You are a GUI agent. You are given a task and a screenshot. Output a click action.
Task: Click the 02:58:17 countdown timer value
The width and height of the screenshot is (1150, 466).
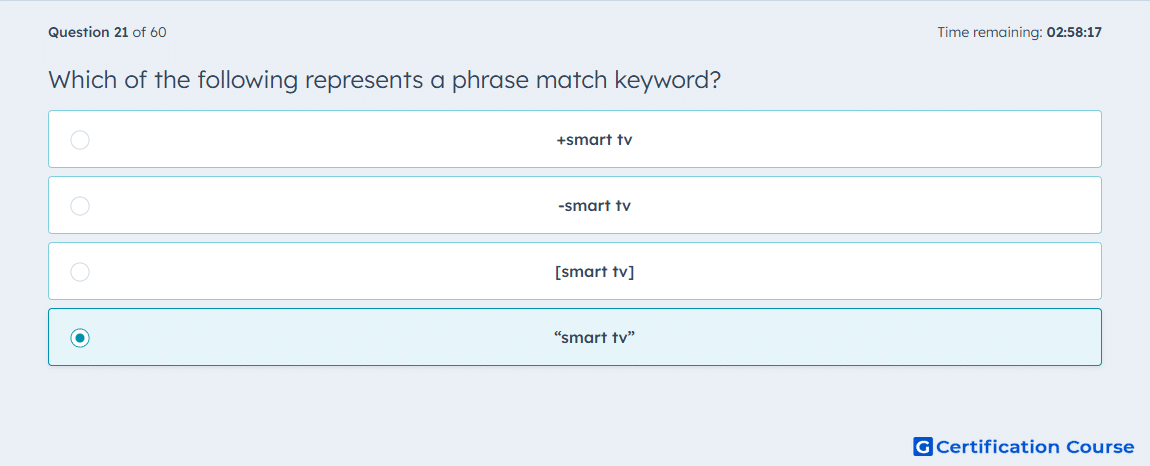(x=1075, y=32)
